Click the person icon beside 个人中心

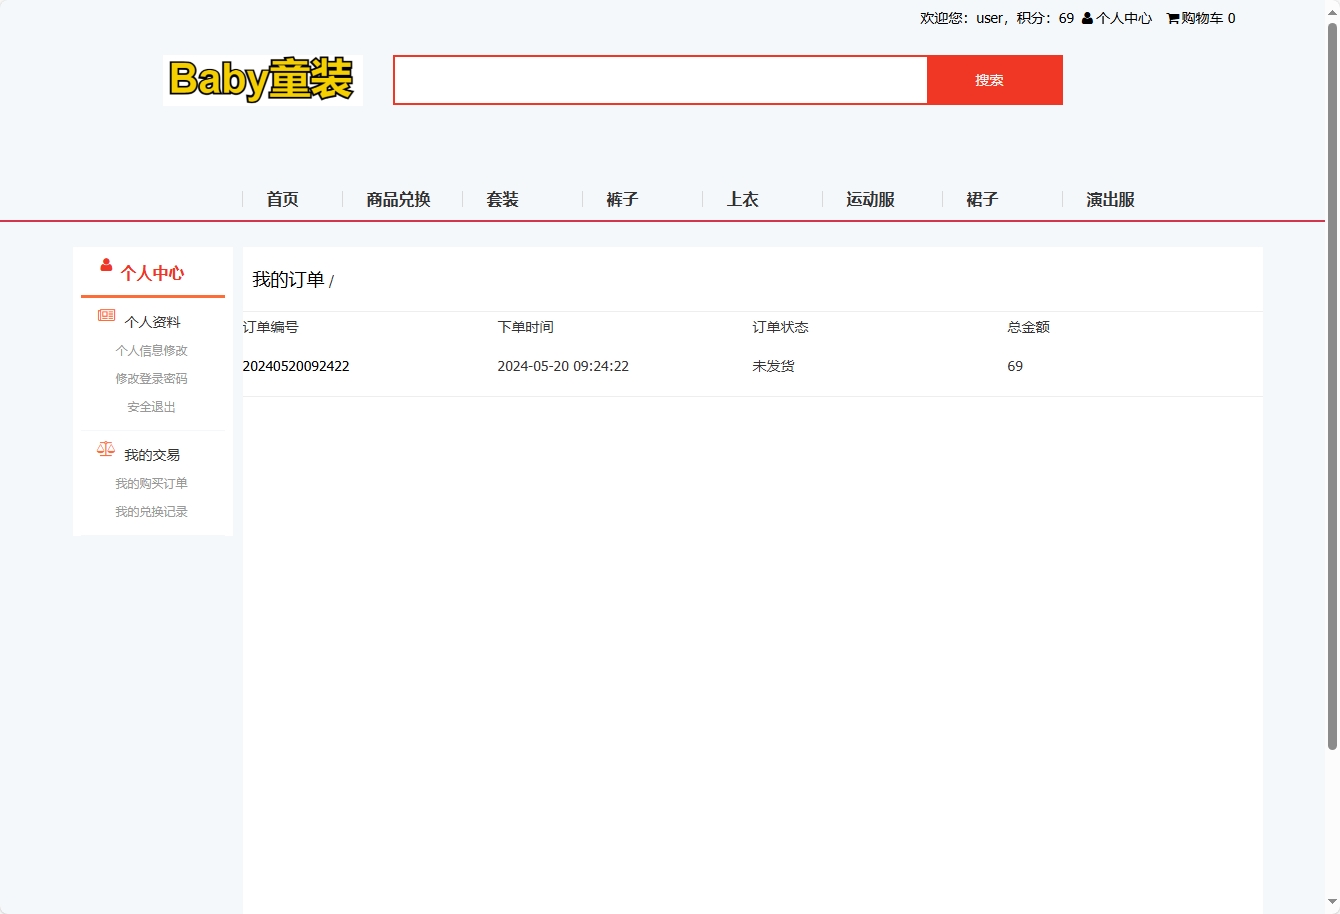[x=1086, y=17]
